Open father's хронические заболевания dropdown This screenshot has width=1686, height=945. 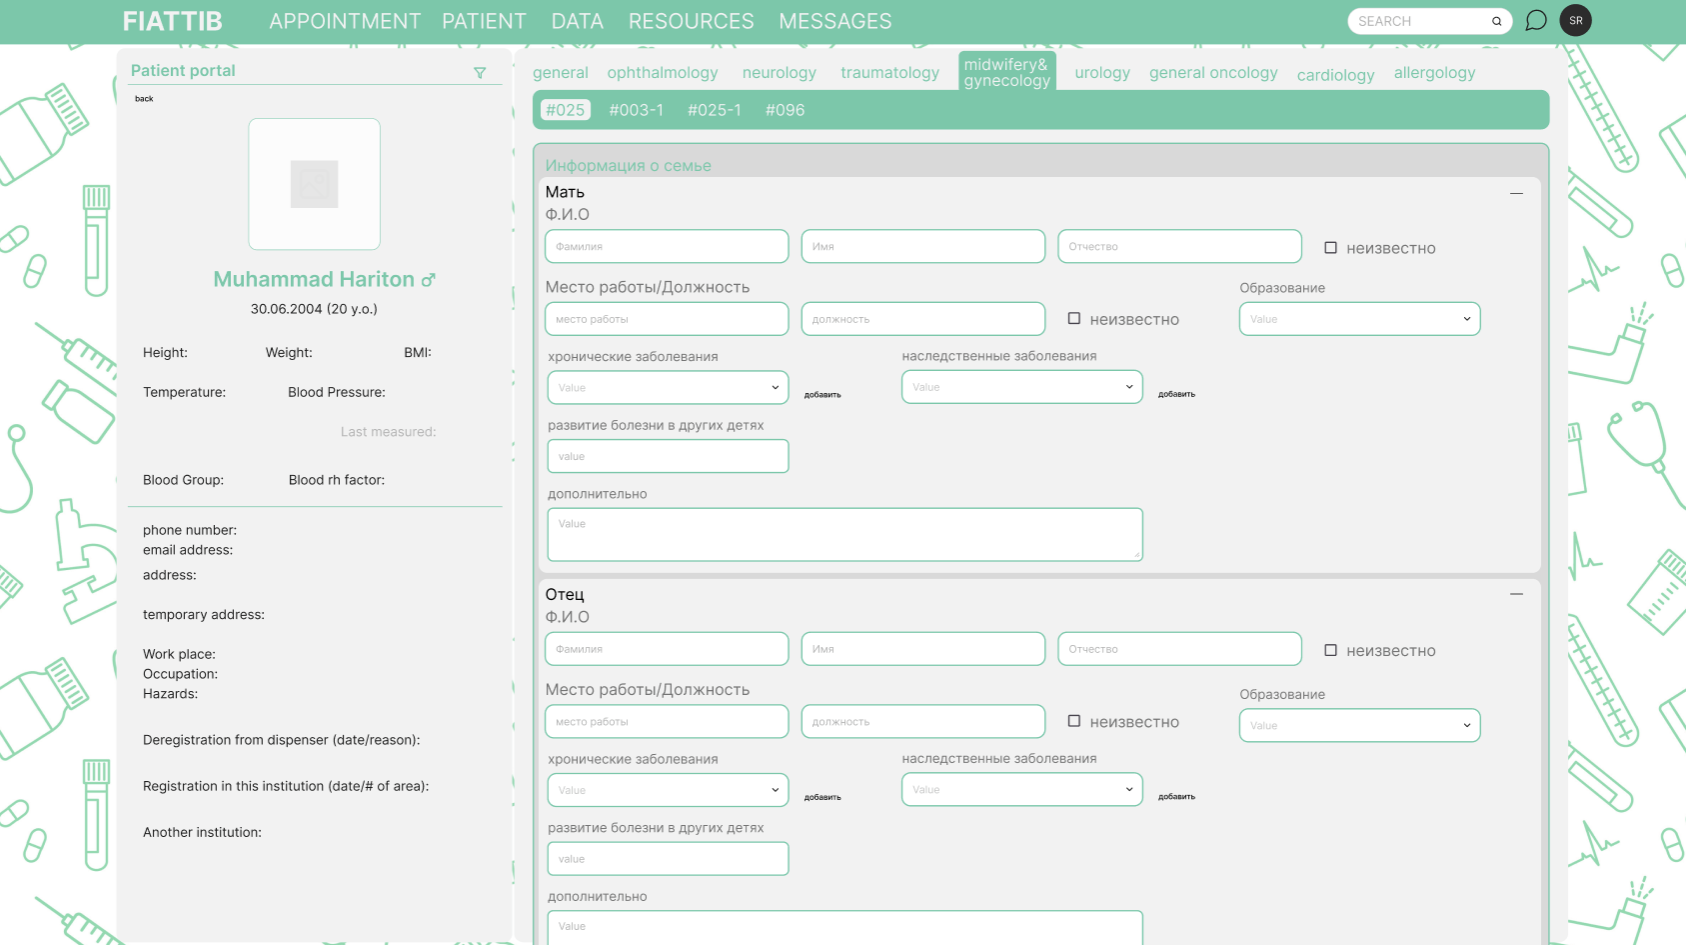click(668, 790)
